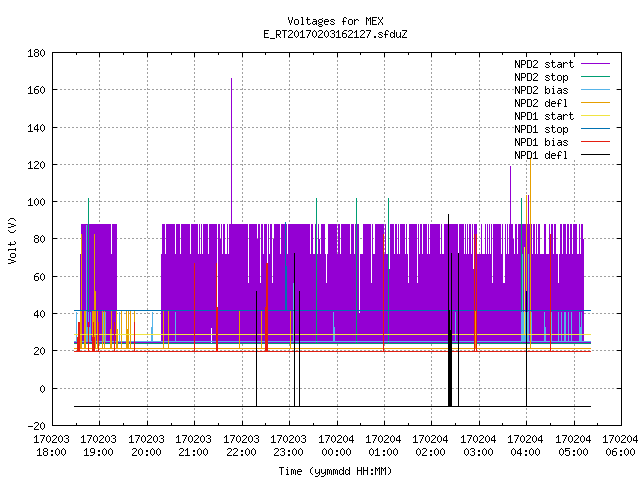This screenshot has height=480, width=640.
Task: Click the purple NPD2 start legend line
Action: pyautogui.click(x=596, y=64)
